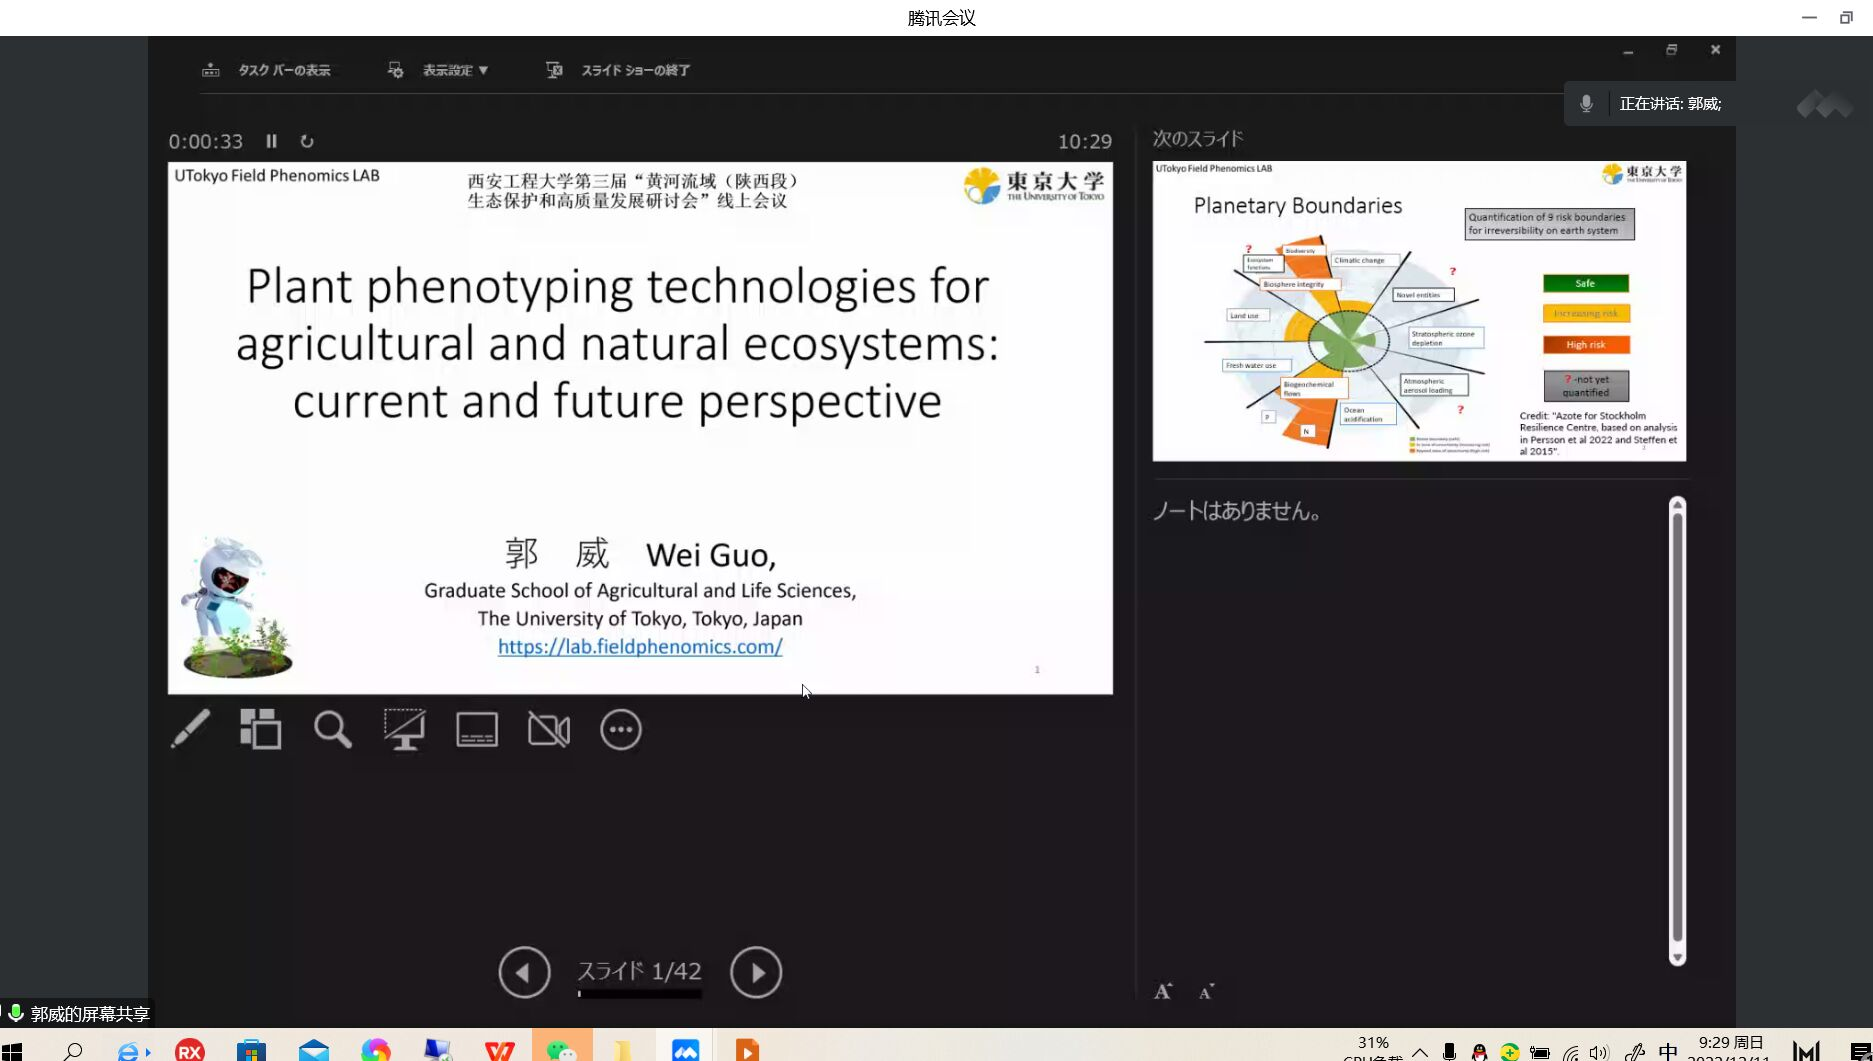Open more slideshow options ellipsis
1873x1061 pixels.
pos(621,729)
